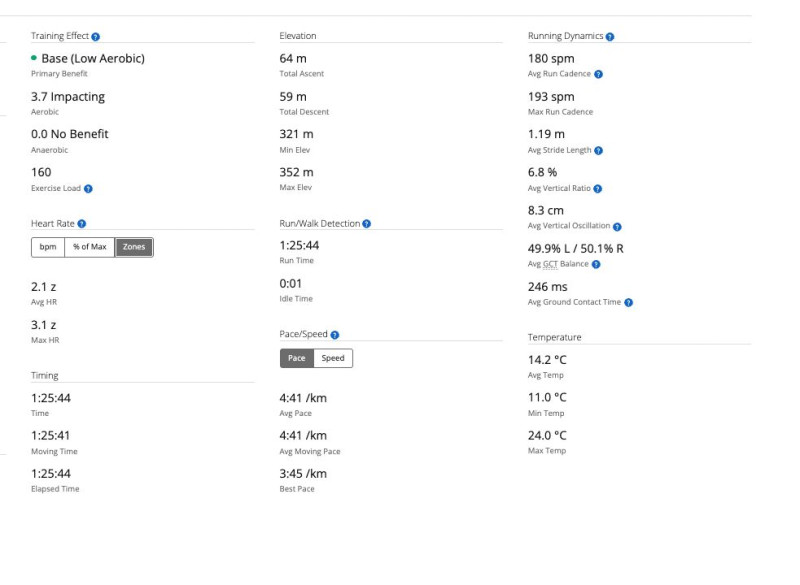Click Avg Stride Length help icon

598,151
